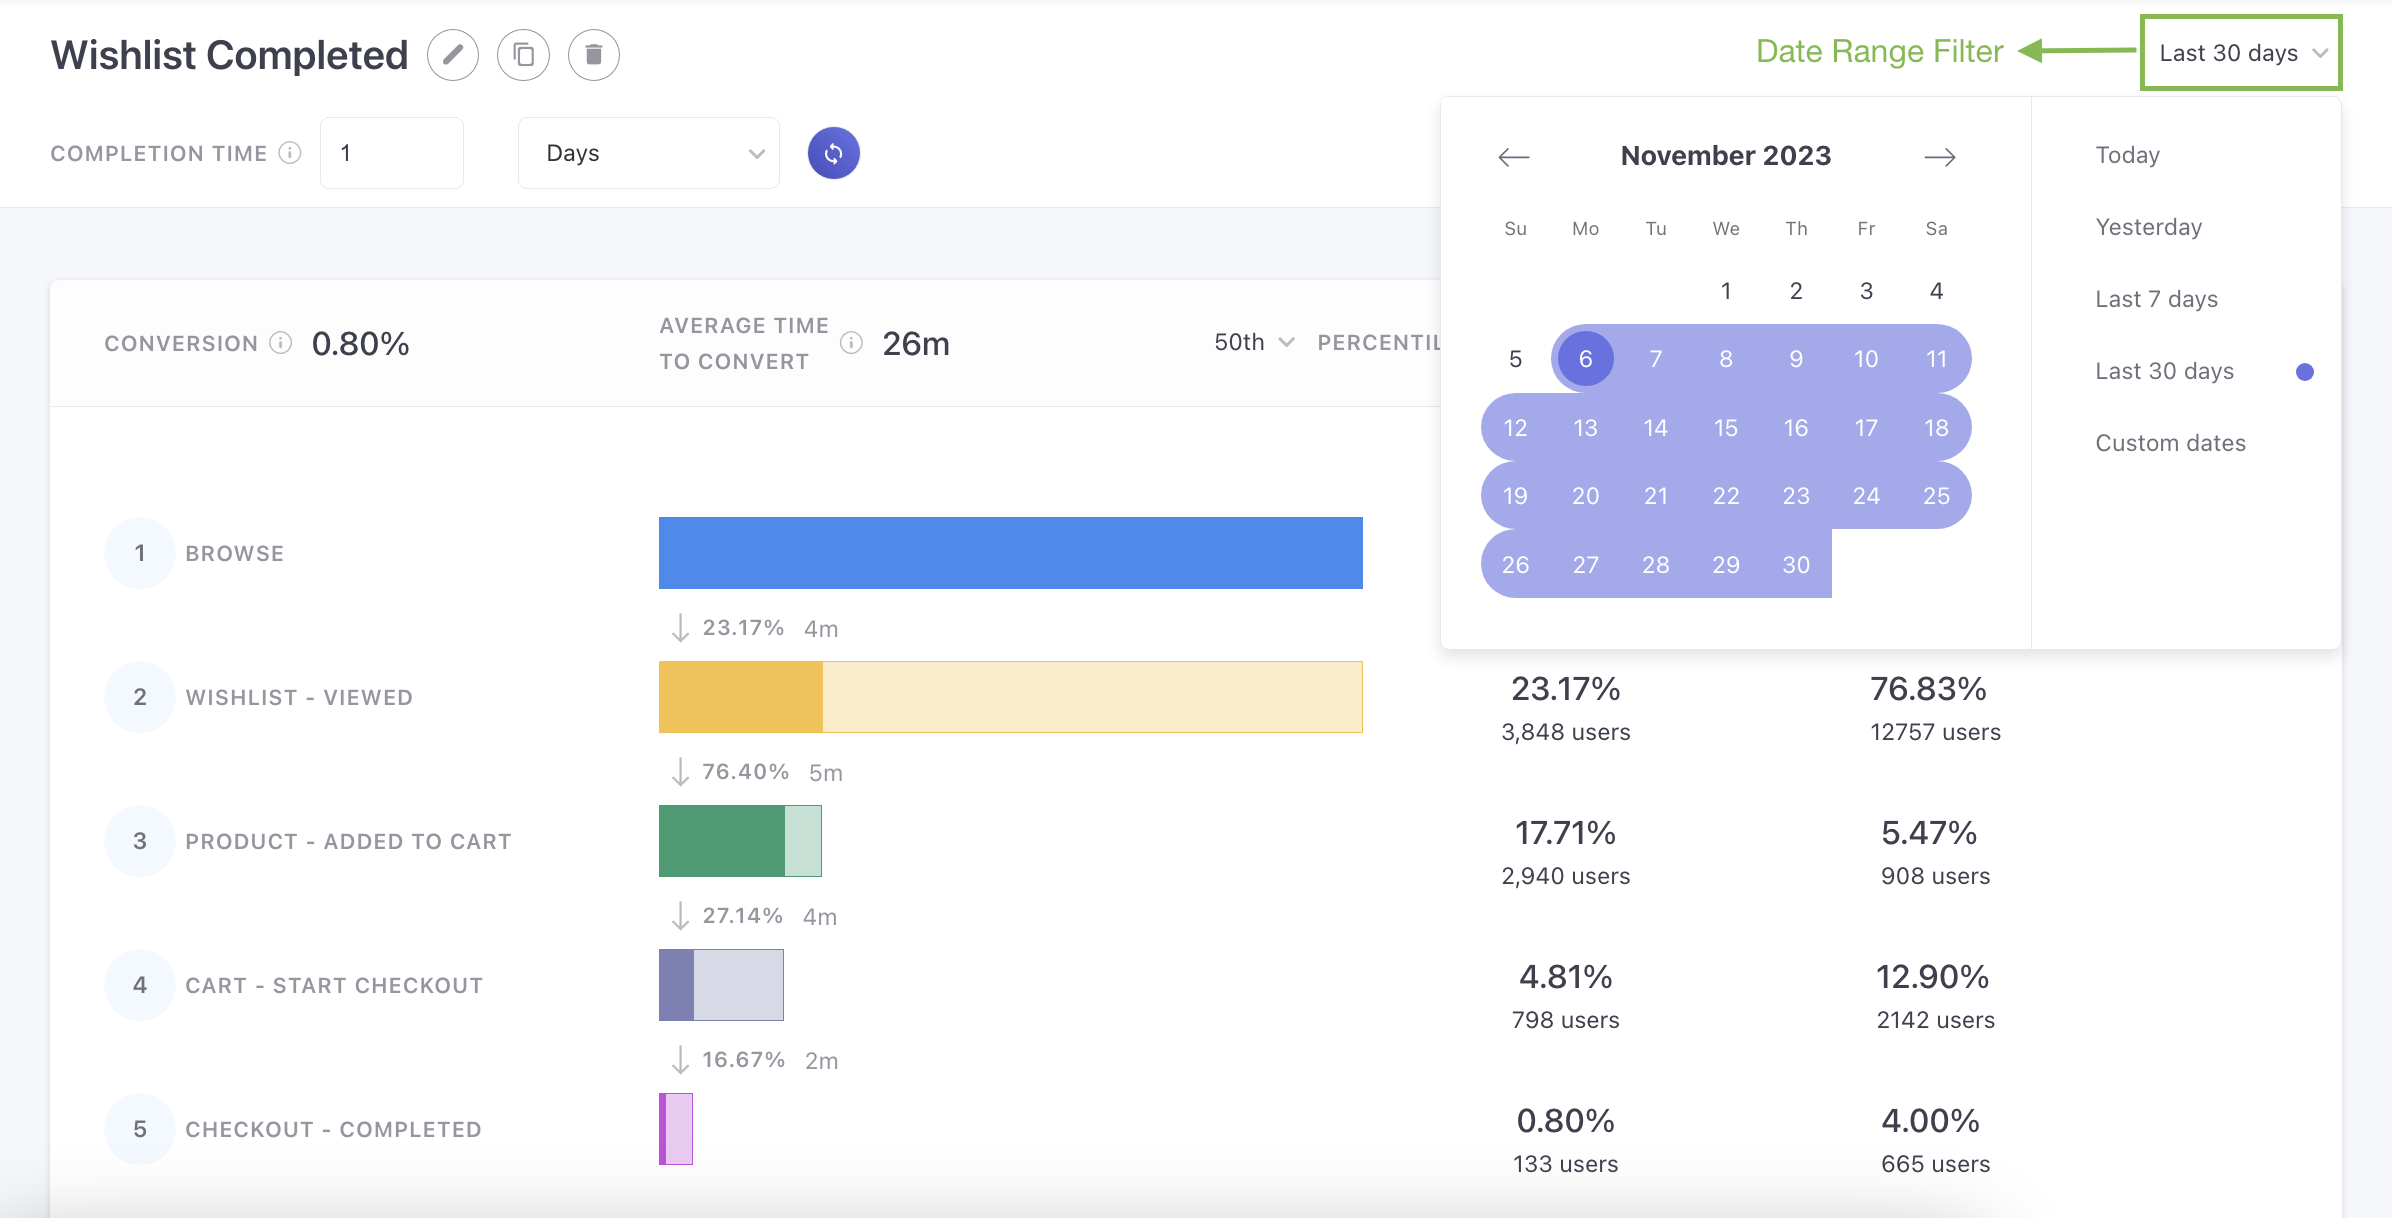Pick November 12 in the calendar
This screenshot has height=1218, width=2392.
(1515, 428)
